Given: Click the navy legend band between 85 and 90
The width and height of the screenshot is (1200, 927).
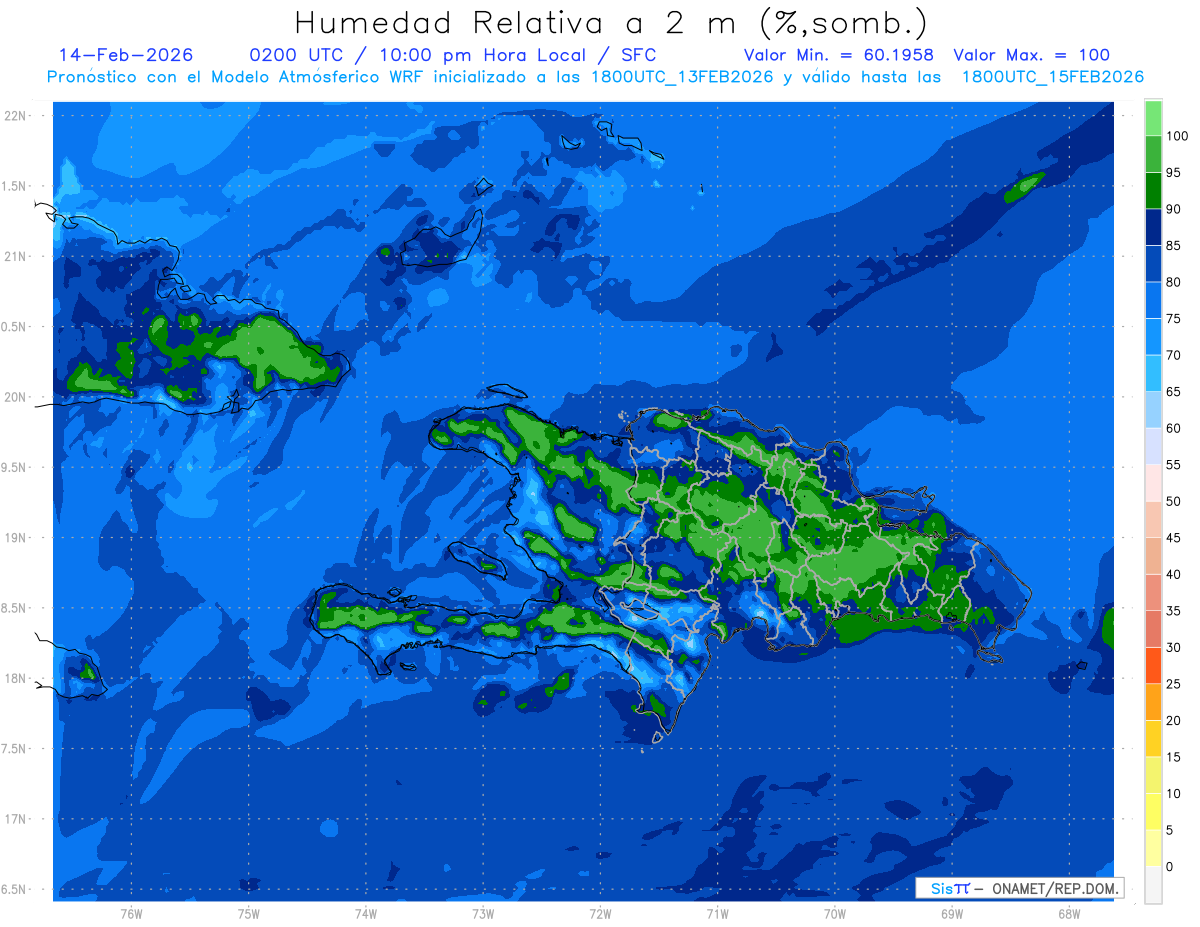Looking at the screenshot, I should (x=1153, y=227).
